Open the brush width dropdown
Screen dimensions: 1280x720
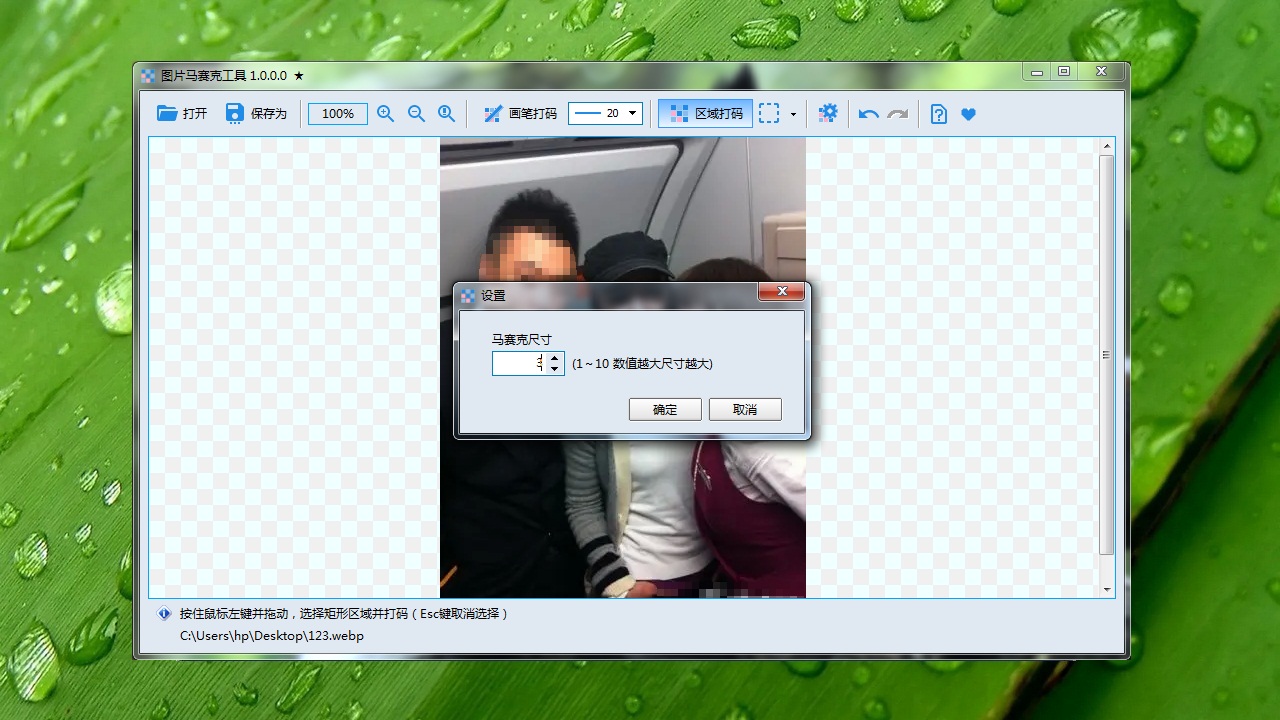pyautogui.click(x=633, y=113)
